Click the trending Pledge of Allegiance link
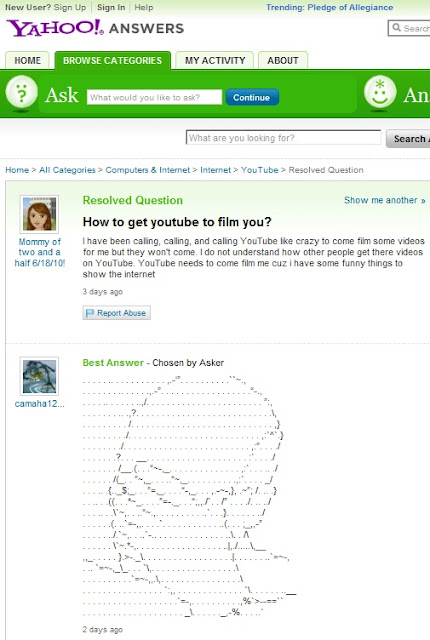 350,7
